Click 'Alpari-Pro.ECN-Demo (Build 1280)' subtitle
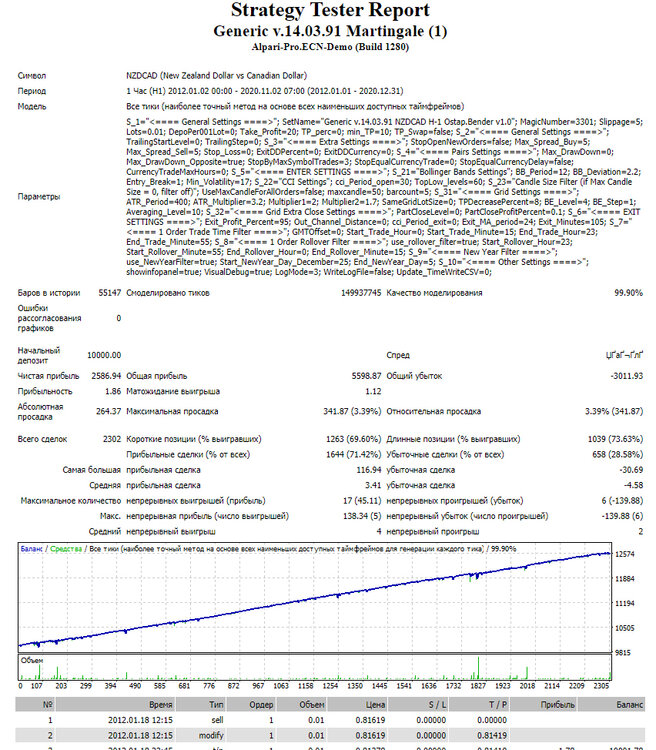Image resolution: width=656 pixels, height=750 pixels. point(330,47)
